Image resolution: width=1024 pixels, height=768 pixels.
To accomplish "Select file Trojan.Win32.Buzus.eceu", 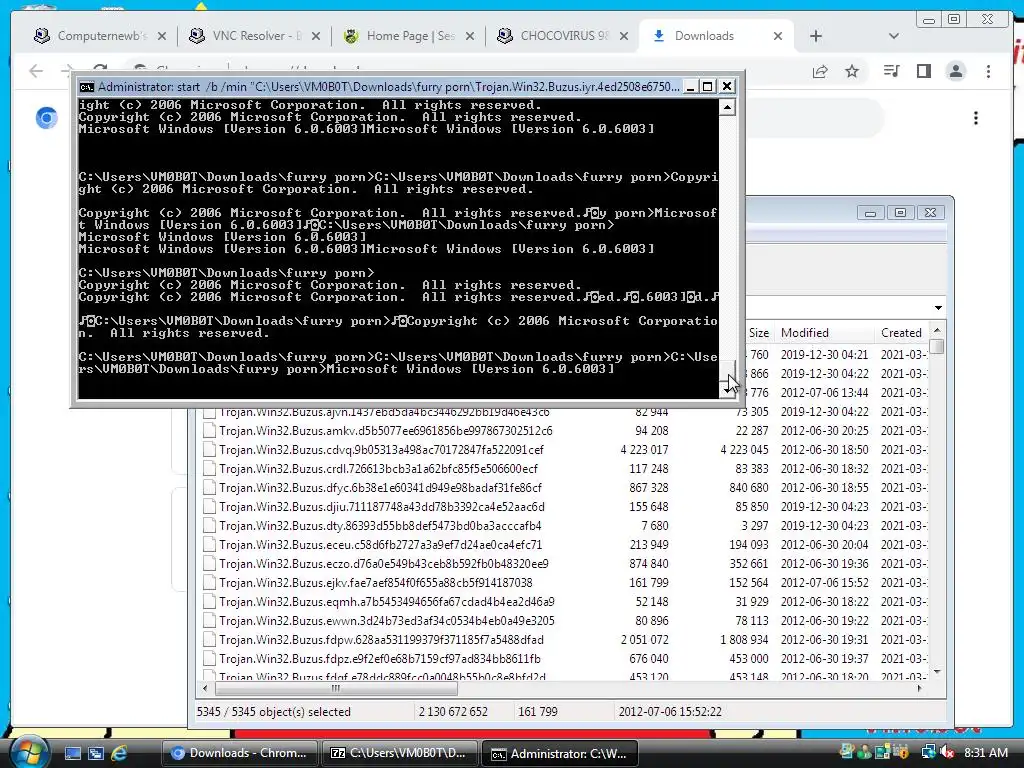I will tap(380, 545).
